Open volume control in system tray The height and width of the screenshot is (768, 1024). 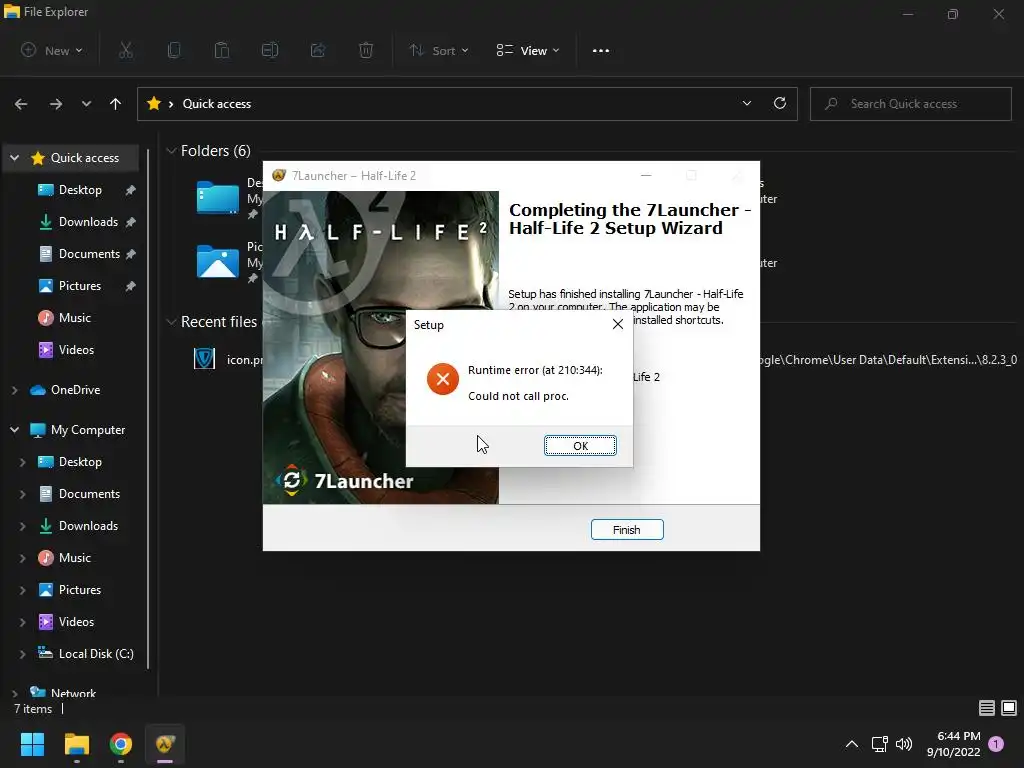tap(904, 744)
